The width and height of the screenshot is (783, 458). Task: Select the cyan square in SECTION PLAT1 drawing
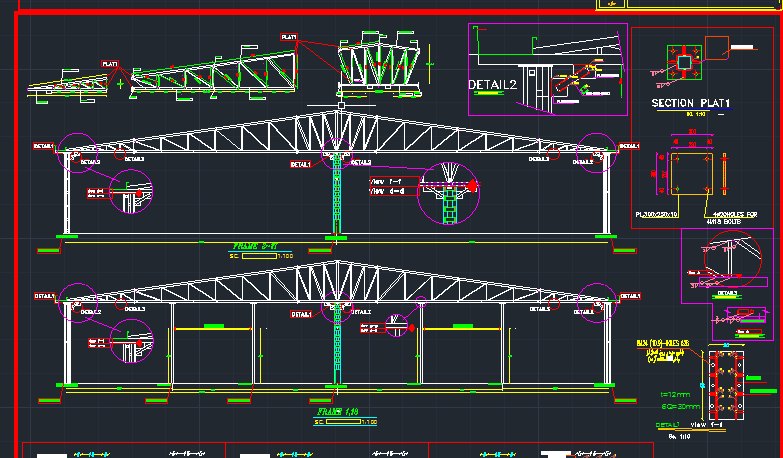tap(684, 62)
